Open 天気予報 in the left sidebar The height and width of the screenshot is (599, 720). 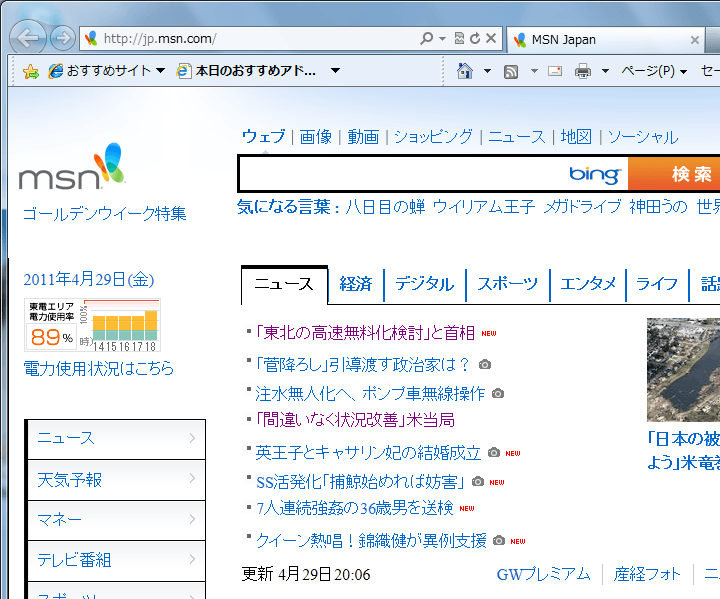click(x=117, y=480)
